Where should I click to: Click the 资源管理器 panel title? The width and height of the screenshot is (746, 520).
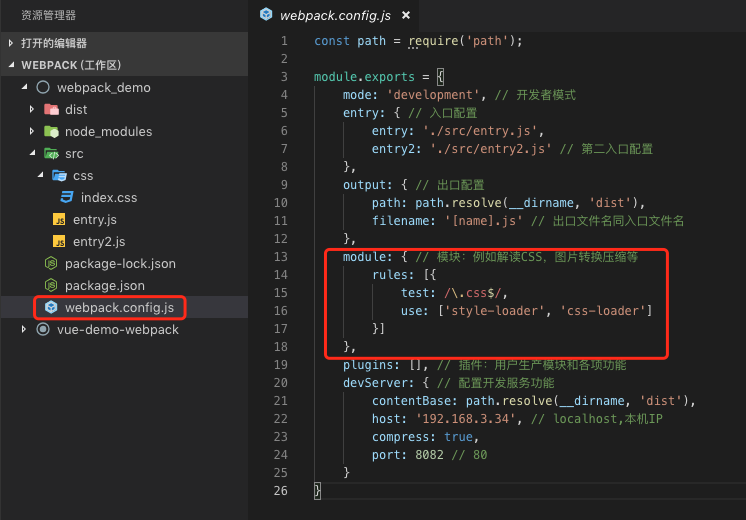pyautogui.click(x=49, y=15)
